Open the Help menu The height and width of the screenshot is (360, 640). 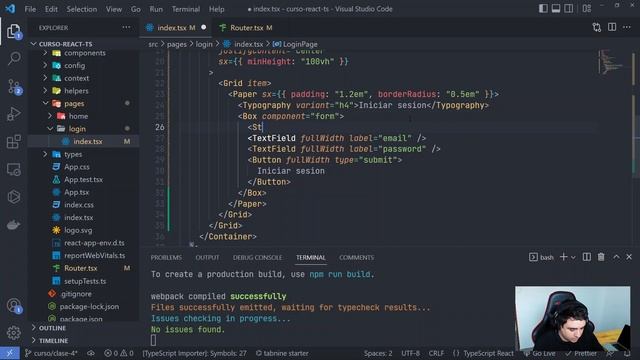pos(217,9)
